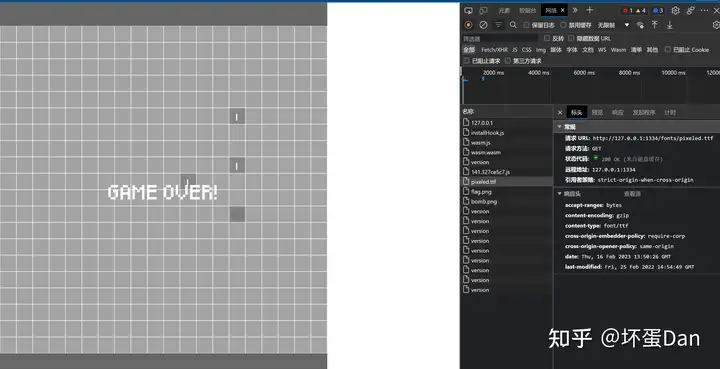Select the wasm.js request
Viewport: 720px width, 369px height.
pyautogui.click(x=507, y=142)
